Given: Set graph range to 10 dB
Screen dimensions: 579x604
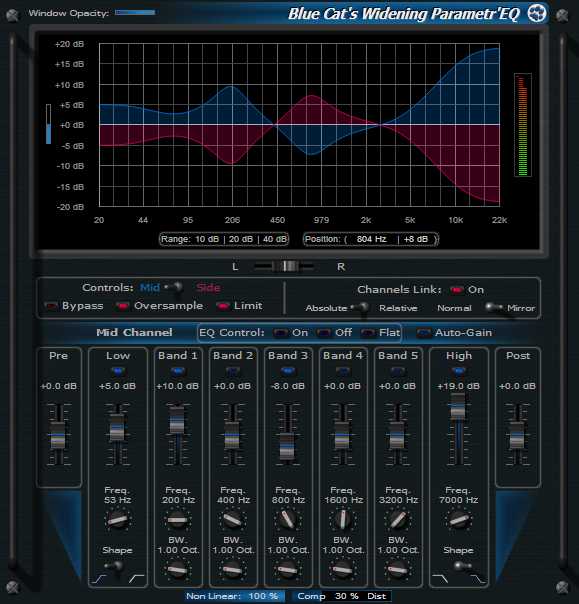Looking at the screenshot, I should 207,239.
